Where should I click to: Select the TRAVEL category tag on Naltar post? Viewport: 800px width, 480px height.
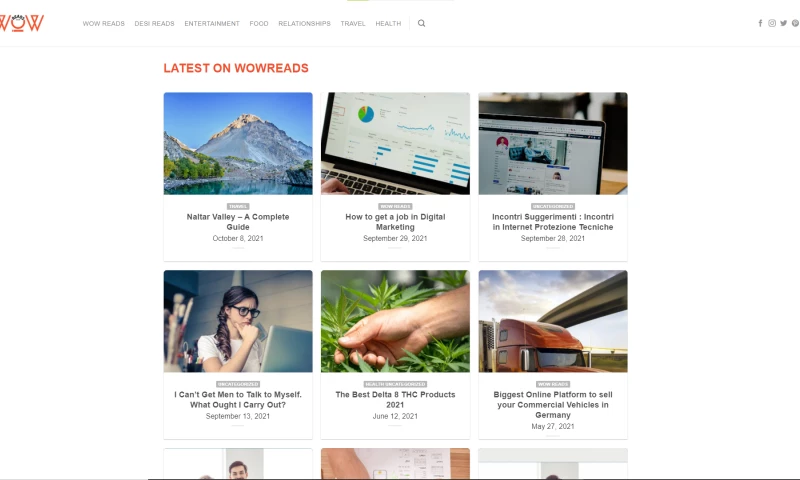[x=238, y=207]
